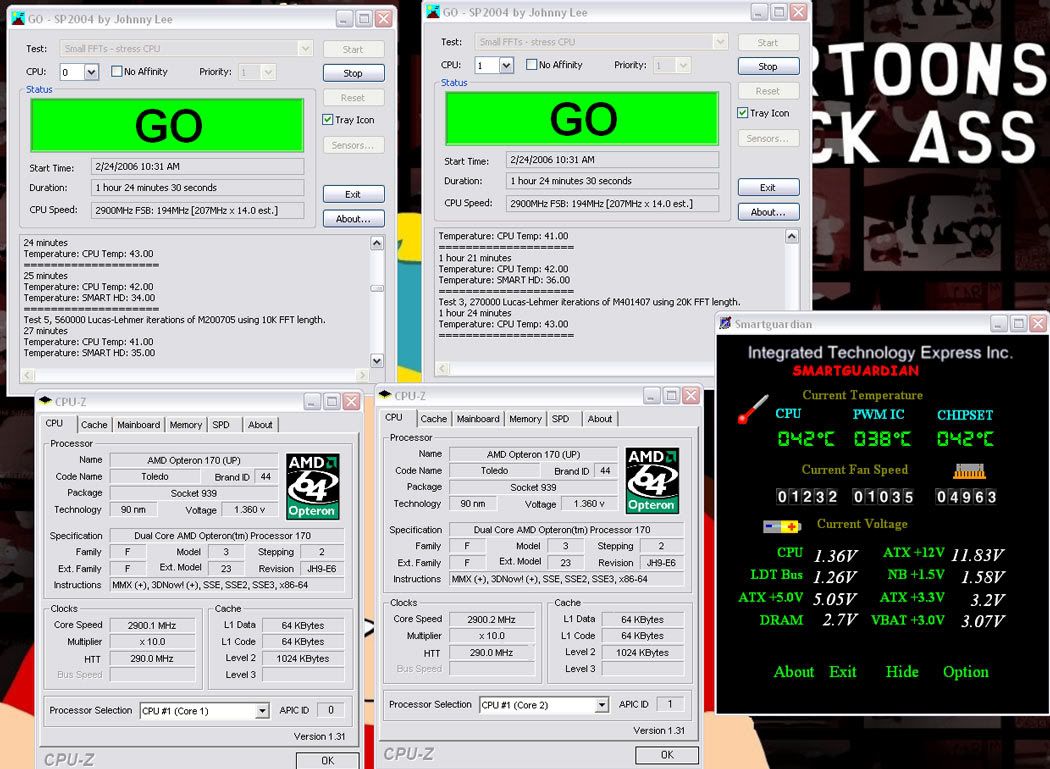Click the battery voltage icon in Smartguardian

tap(781, 527)
